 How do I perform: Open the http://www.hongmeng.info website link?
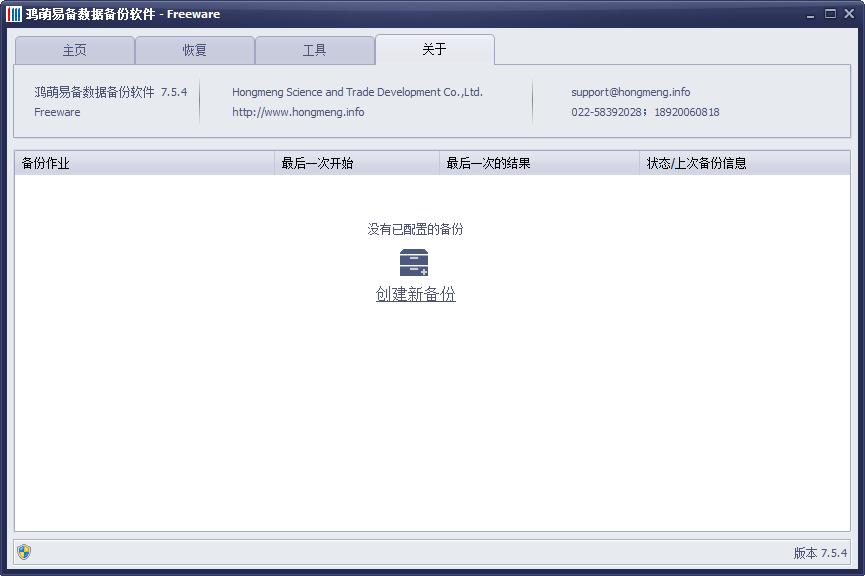pos(298,112)
